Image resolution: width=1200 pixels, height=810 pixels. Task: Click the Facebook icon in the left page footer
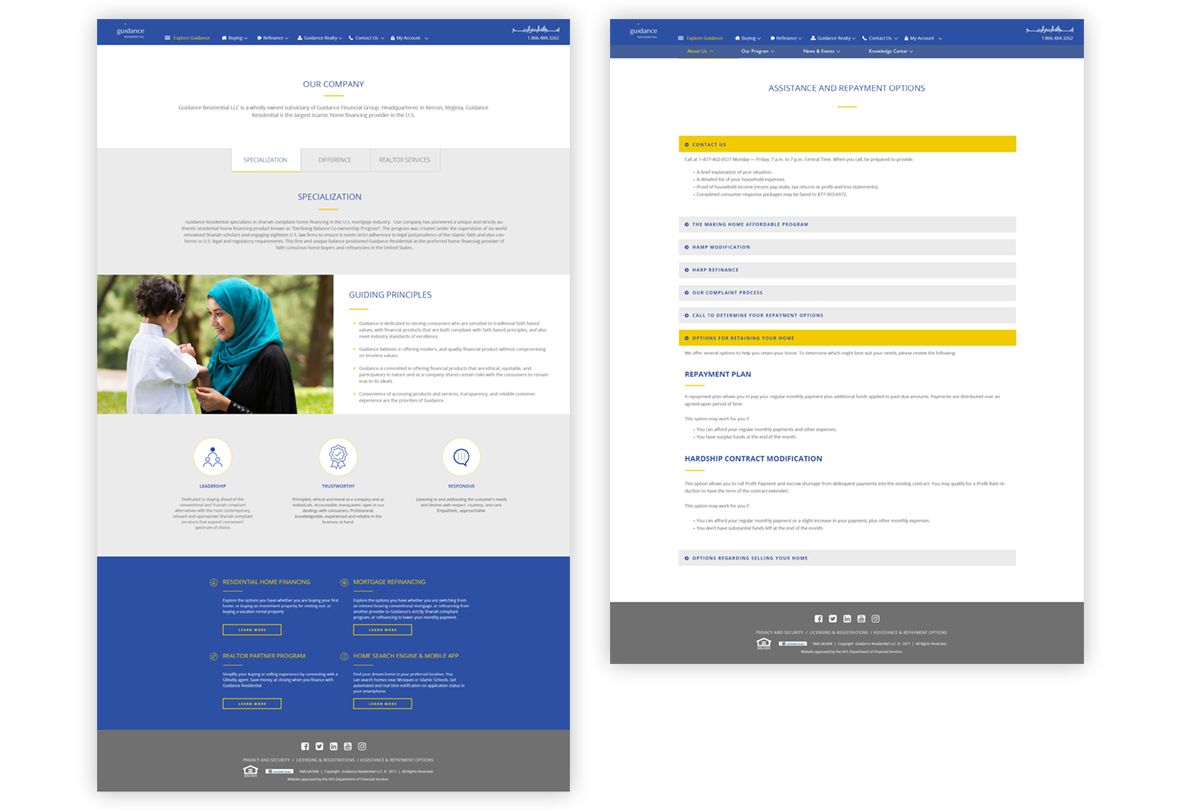[x=305, y=746]
